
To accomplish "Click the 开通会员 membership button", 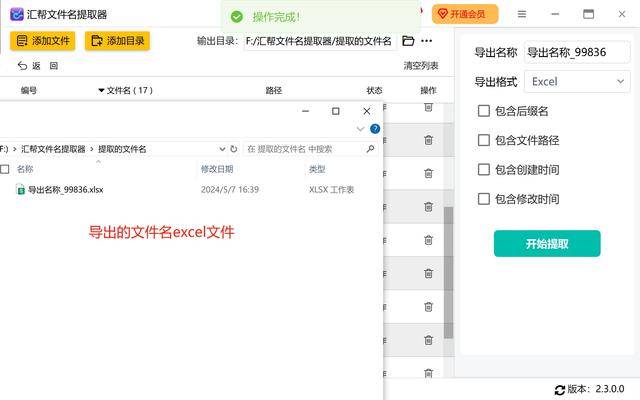I will tap(465, 14).
